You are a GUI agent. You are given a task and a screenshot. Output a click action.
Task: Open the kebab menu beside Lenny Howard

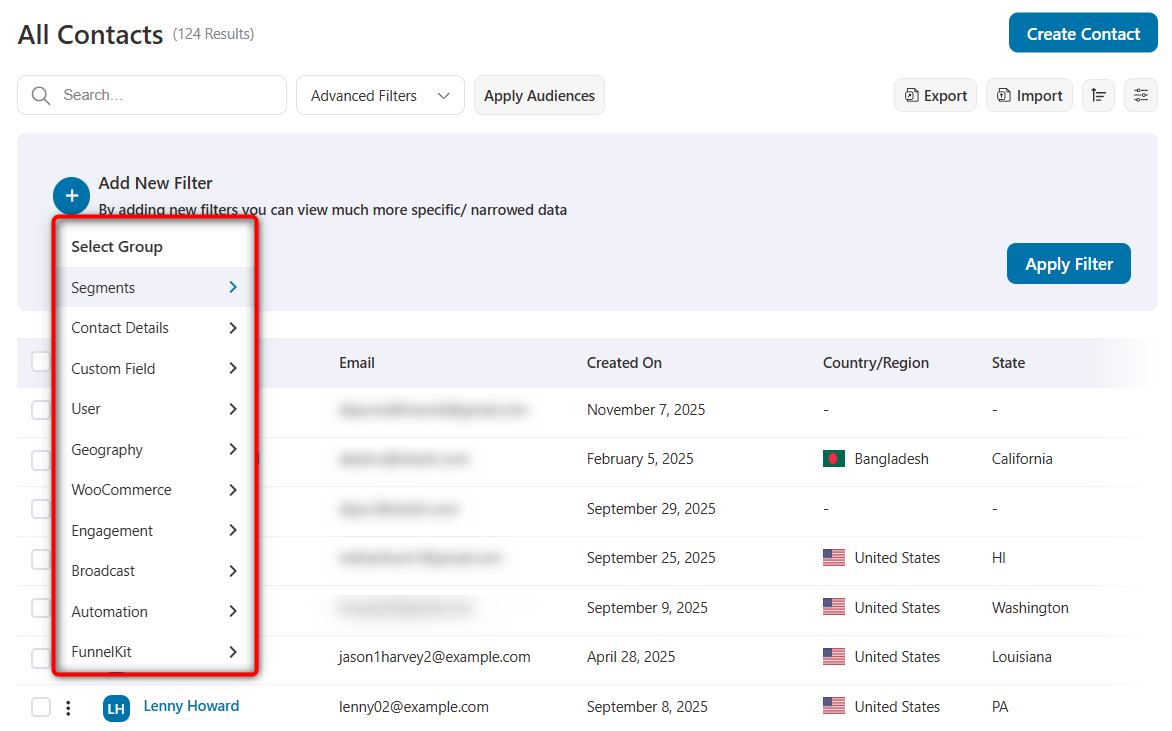point(68,706)
